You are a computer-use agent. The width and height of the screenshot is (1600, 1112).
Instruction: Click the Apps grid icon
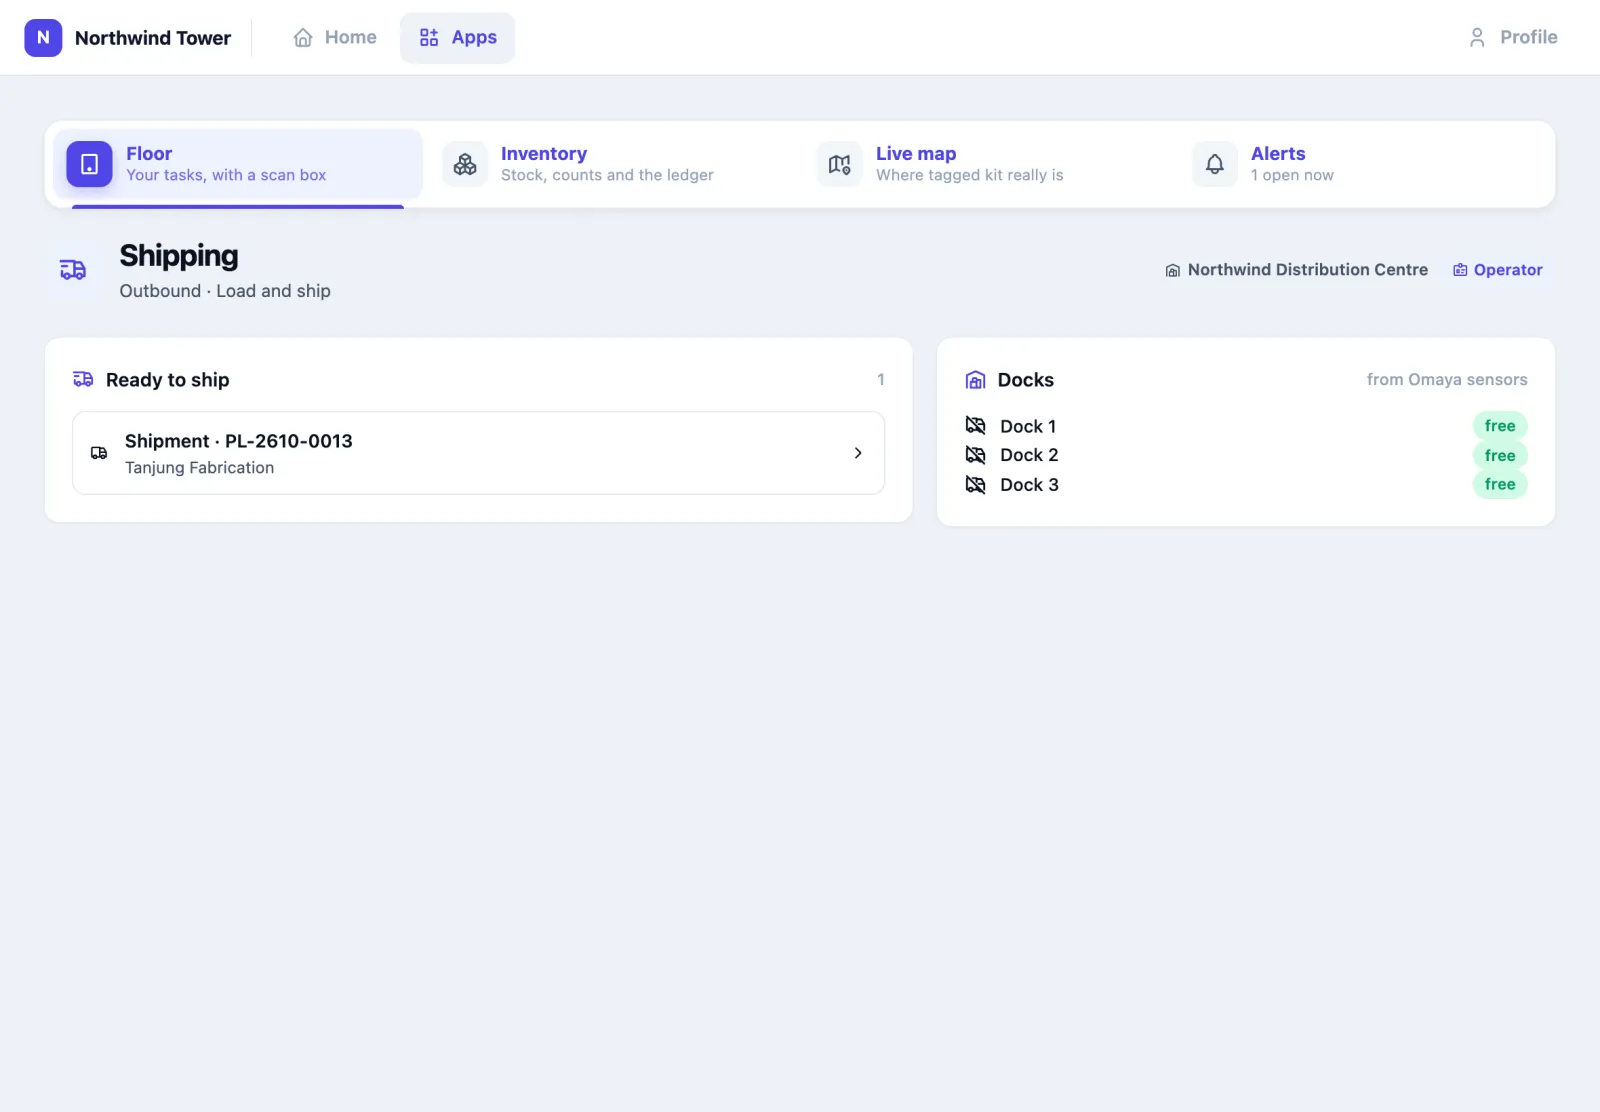[429, 38]
